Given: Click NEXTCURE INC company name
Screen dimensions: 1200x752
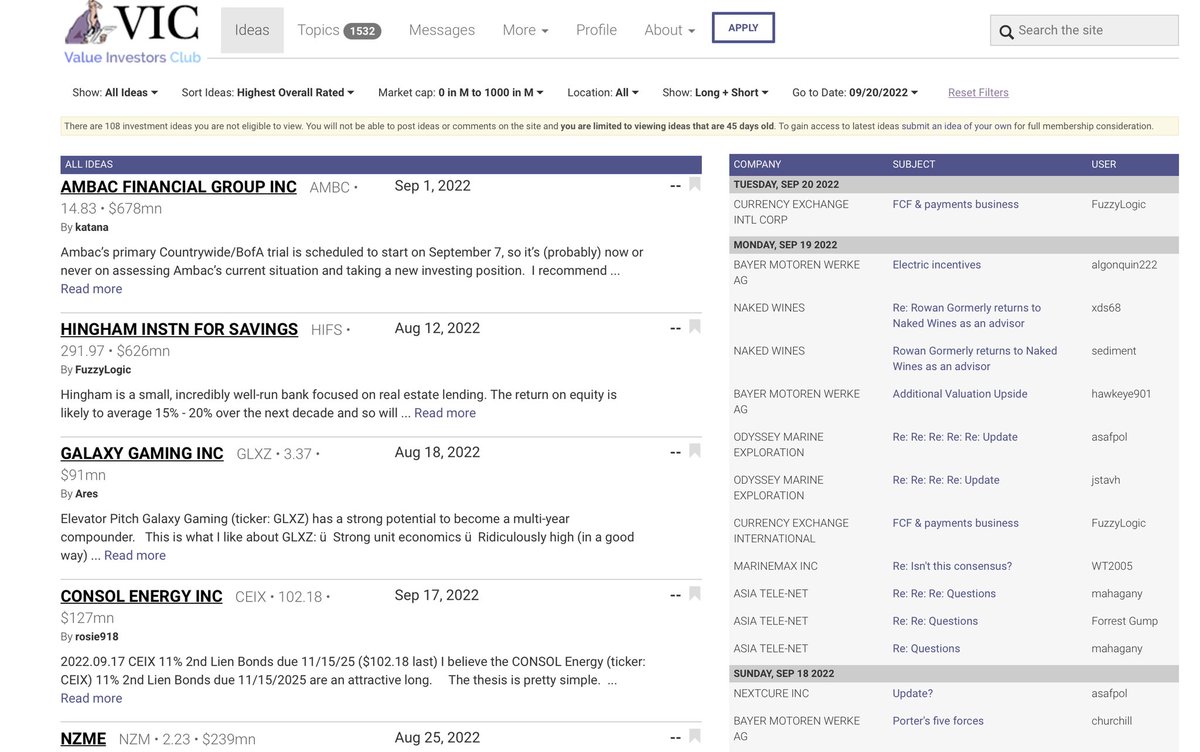Looking at the screenshot, I should pos(771,694).
